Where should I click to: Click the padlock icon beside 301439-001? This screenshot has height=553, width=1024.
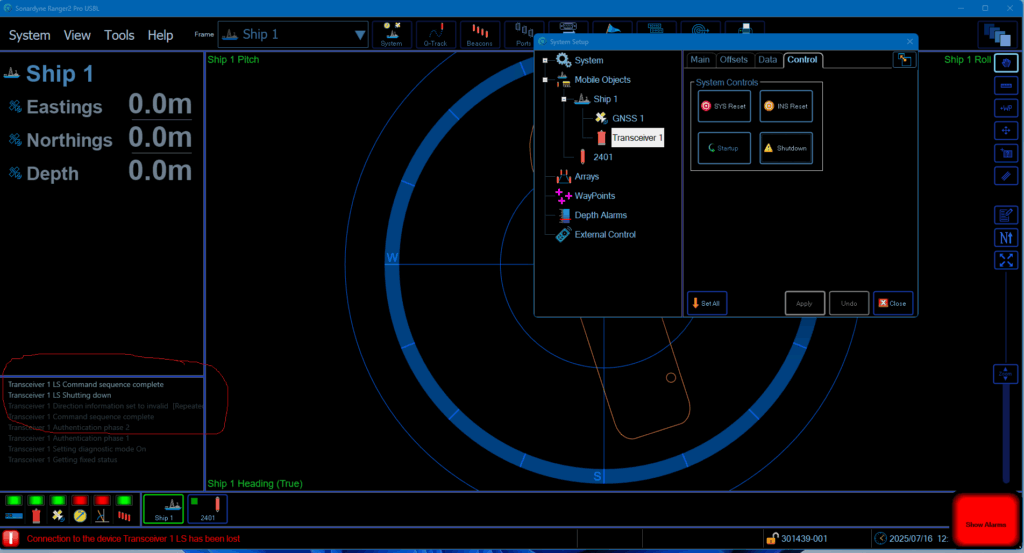coord(772,539)
